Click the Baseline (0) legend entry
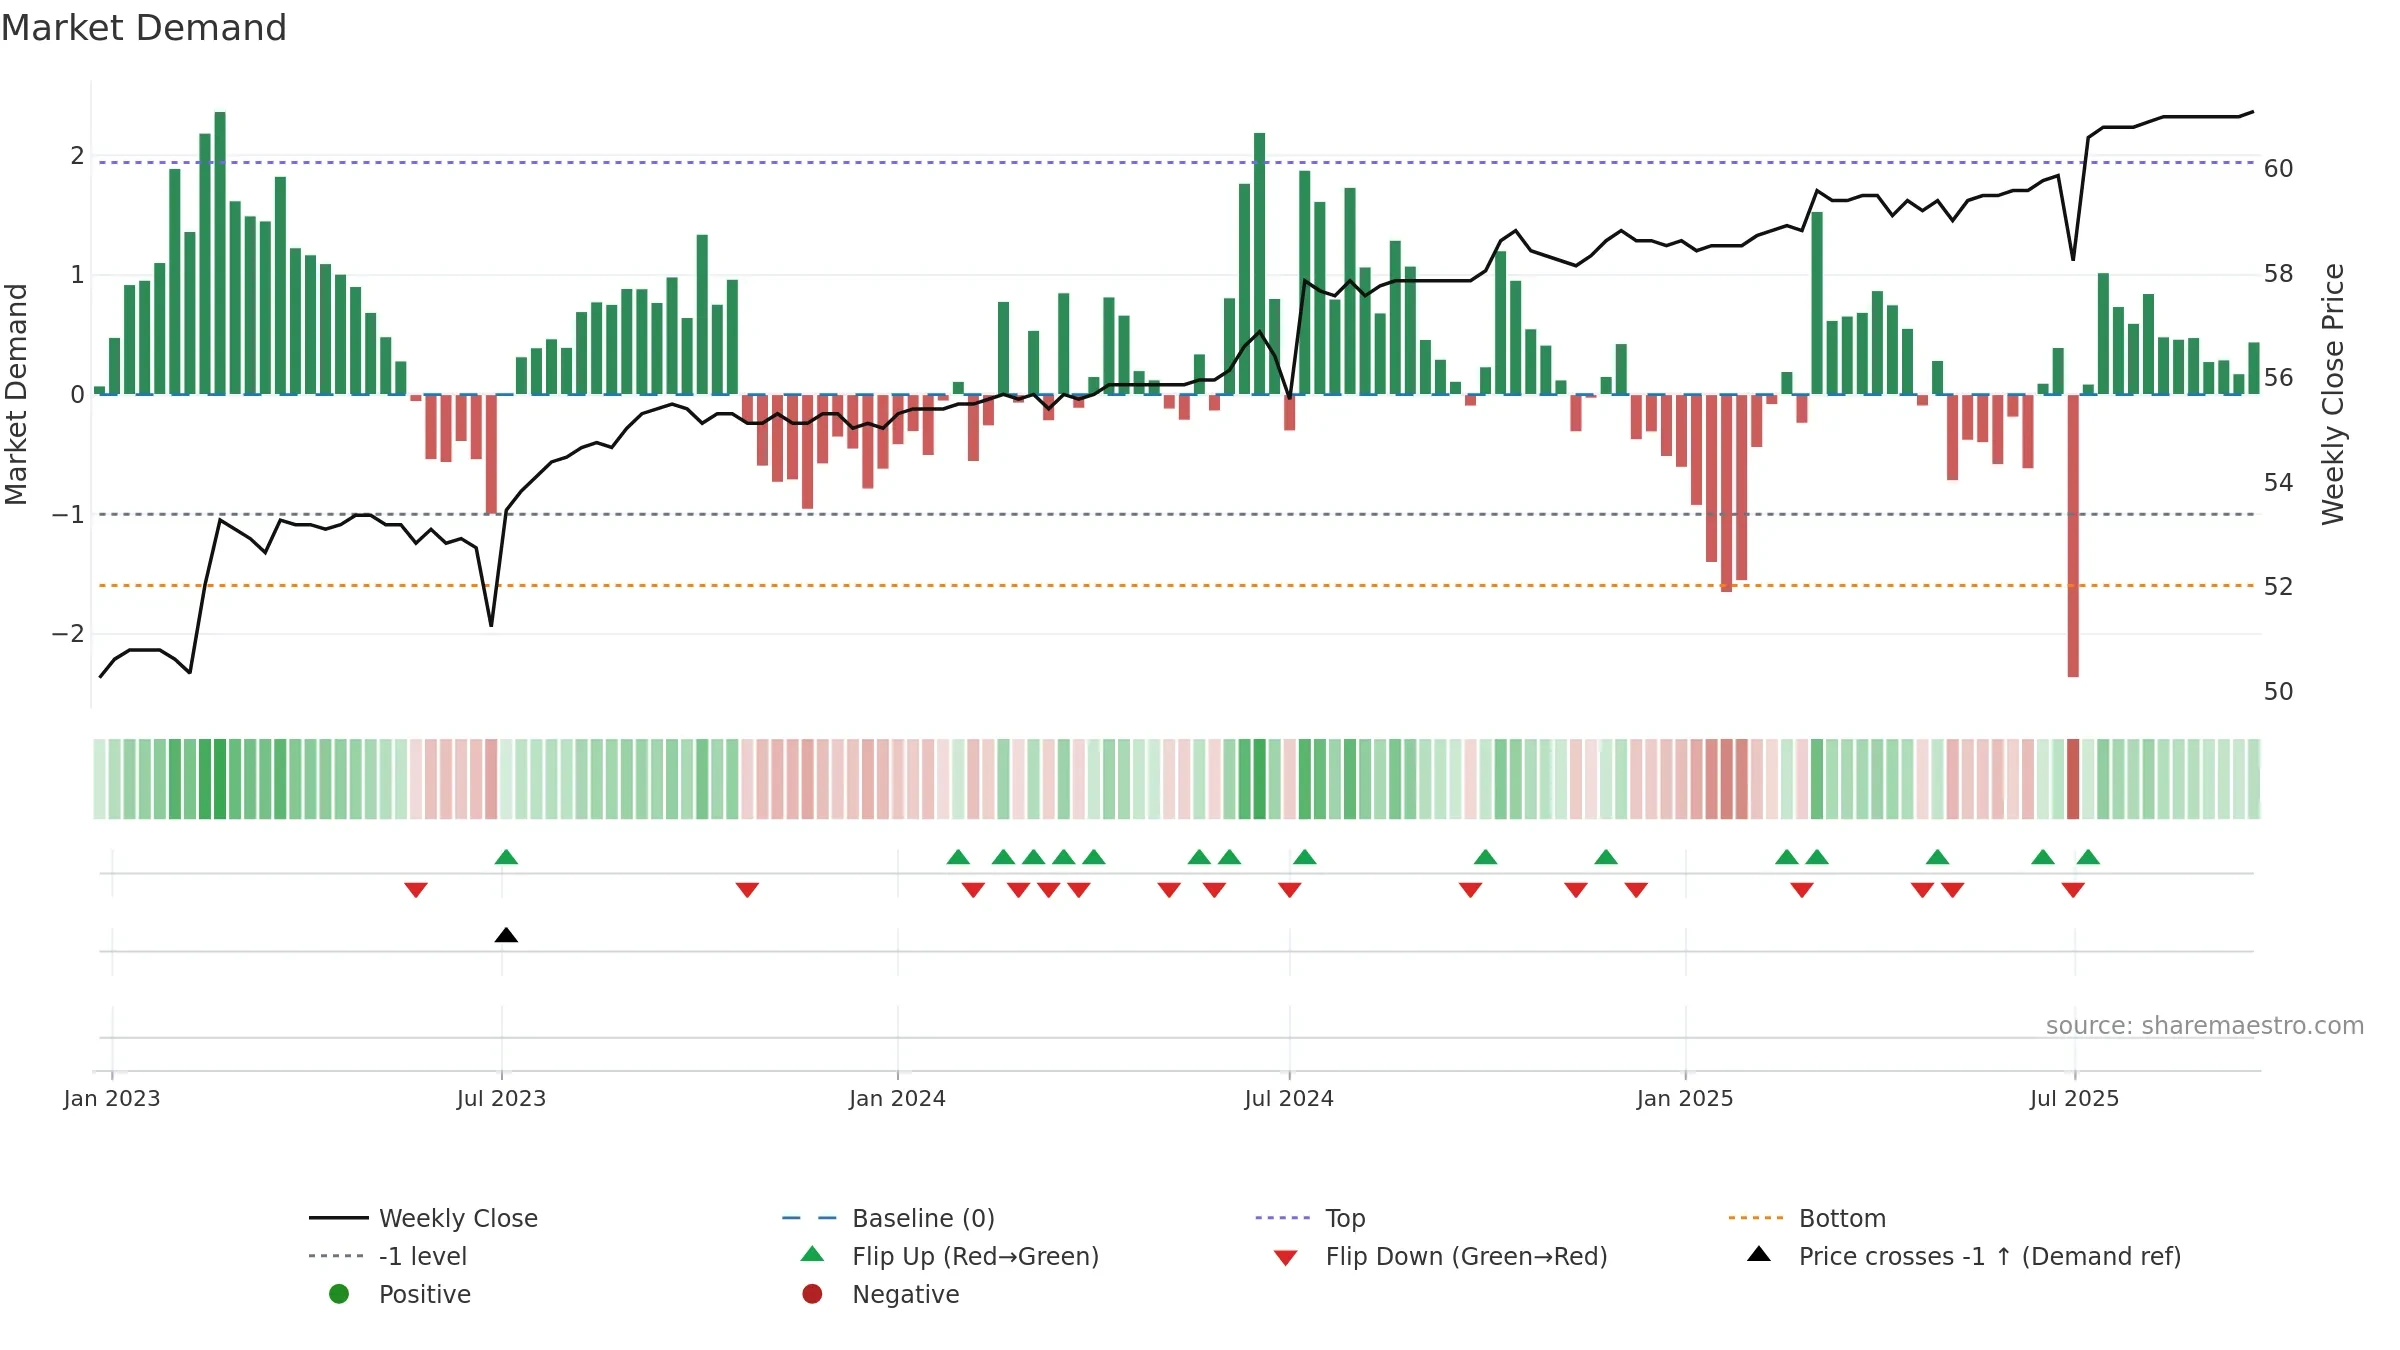Viewport: 2400px width, 1350px height. (888, 1218)
